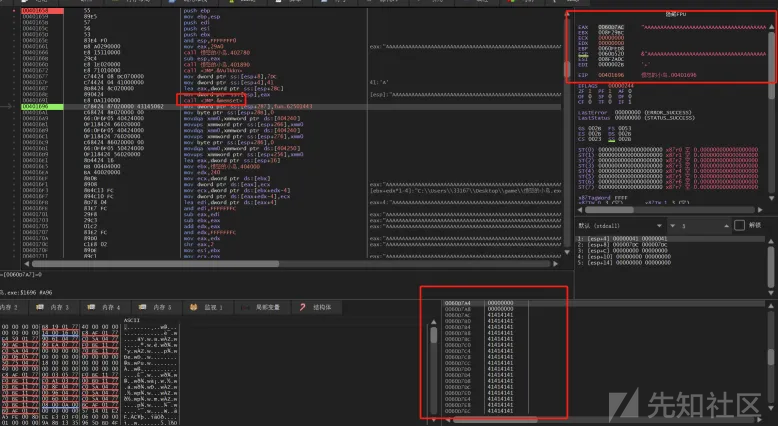Increase the argument count with the up arrow
Viewport: 778px width, 426px height.
click(x=726, y=226)
